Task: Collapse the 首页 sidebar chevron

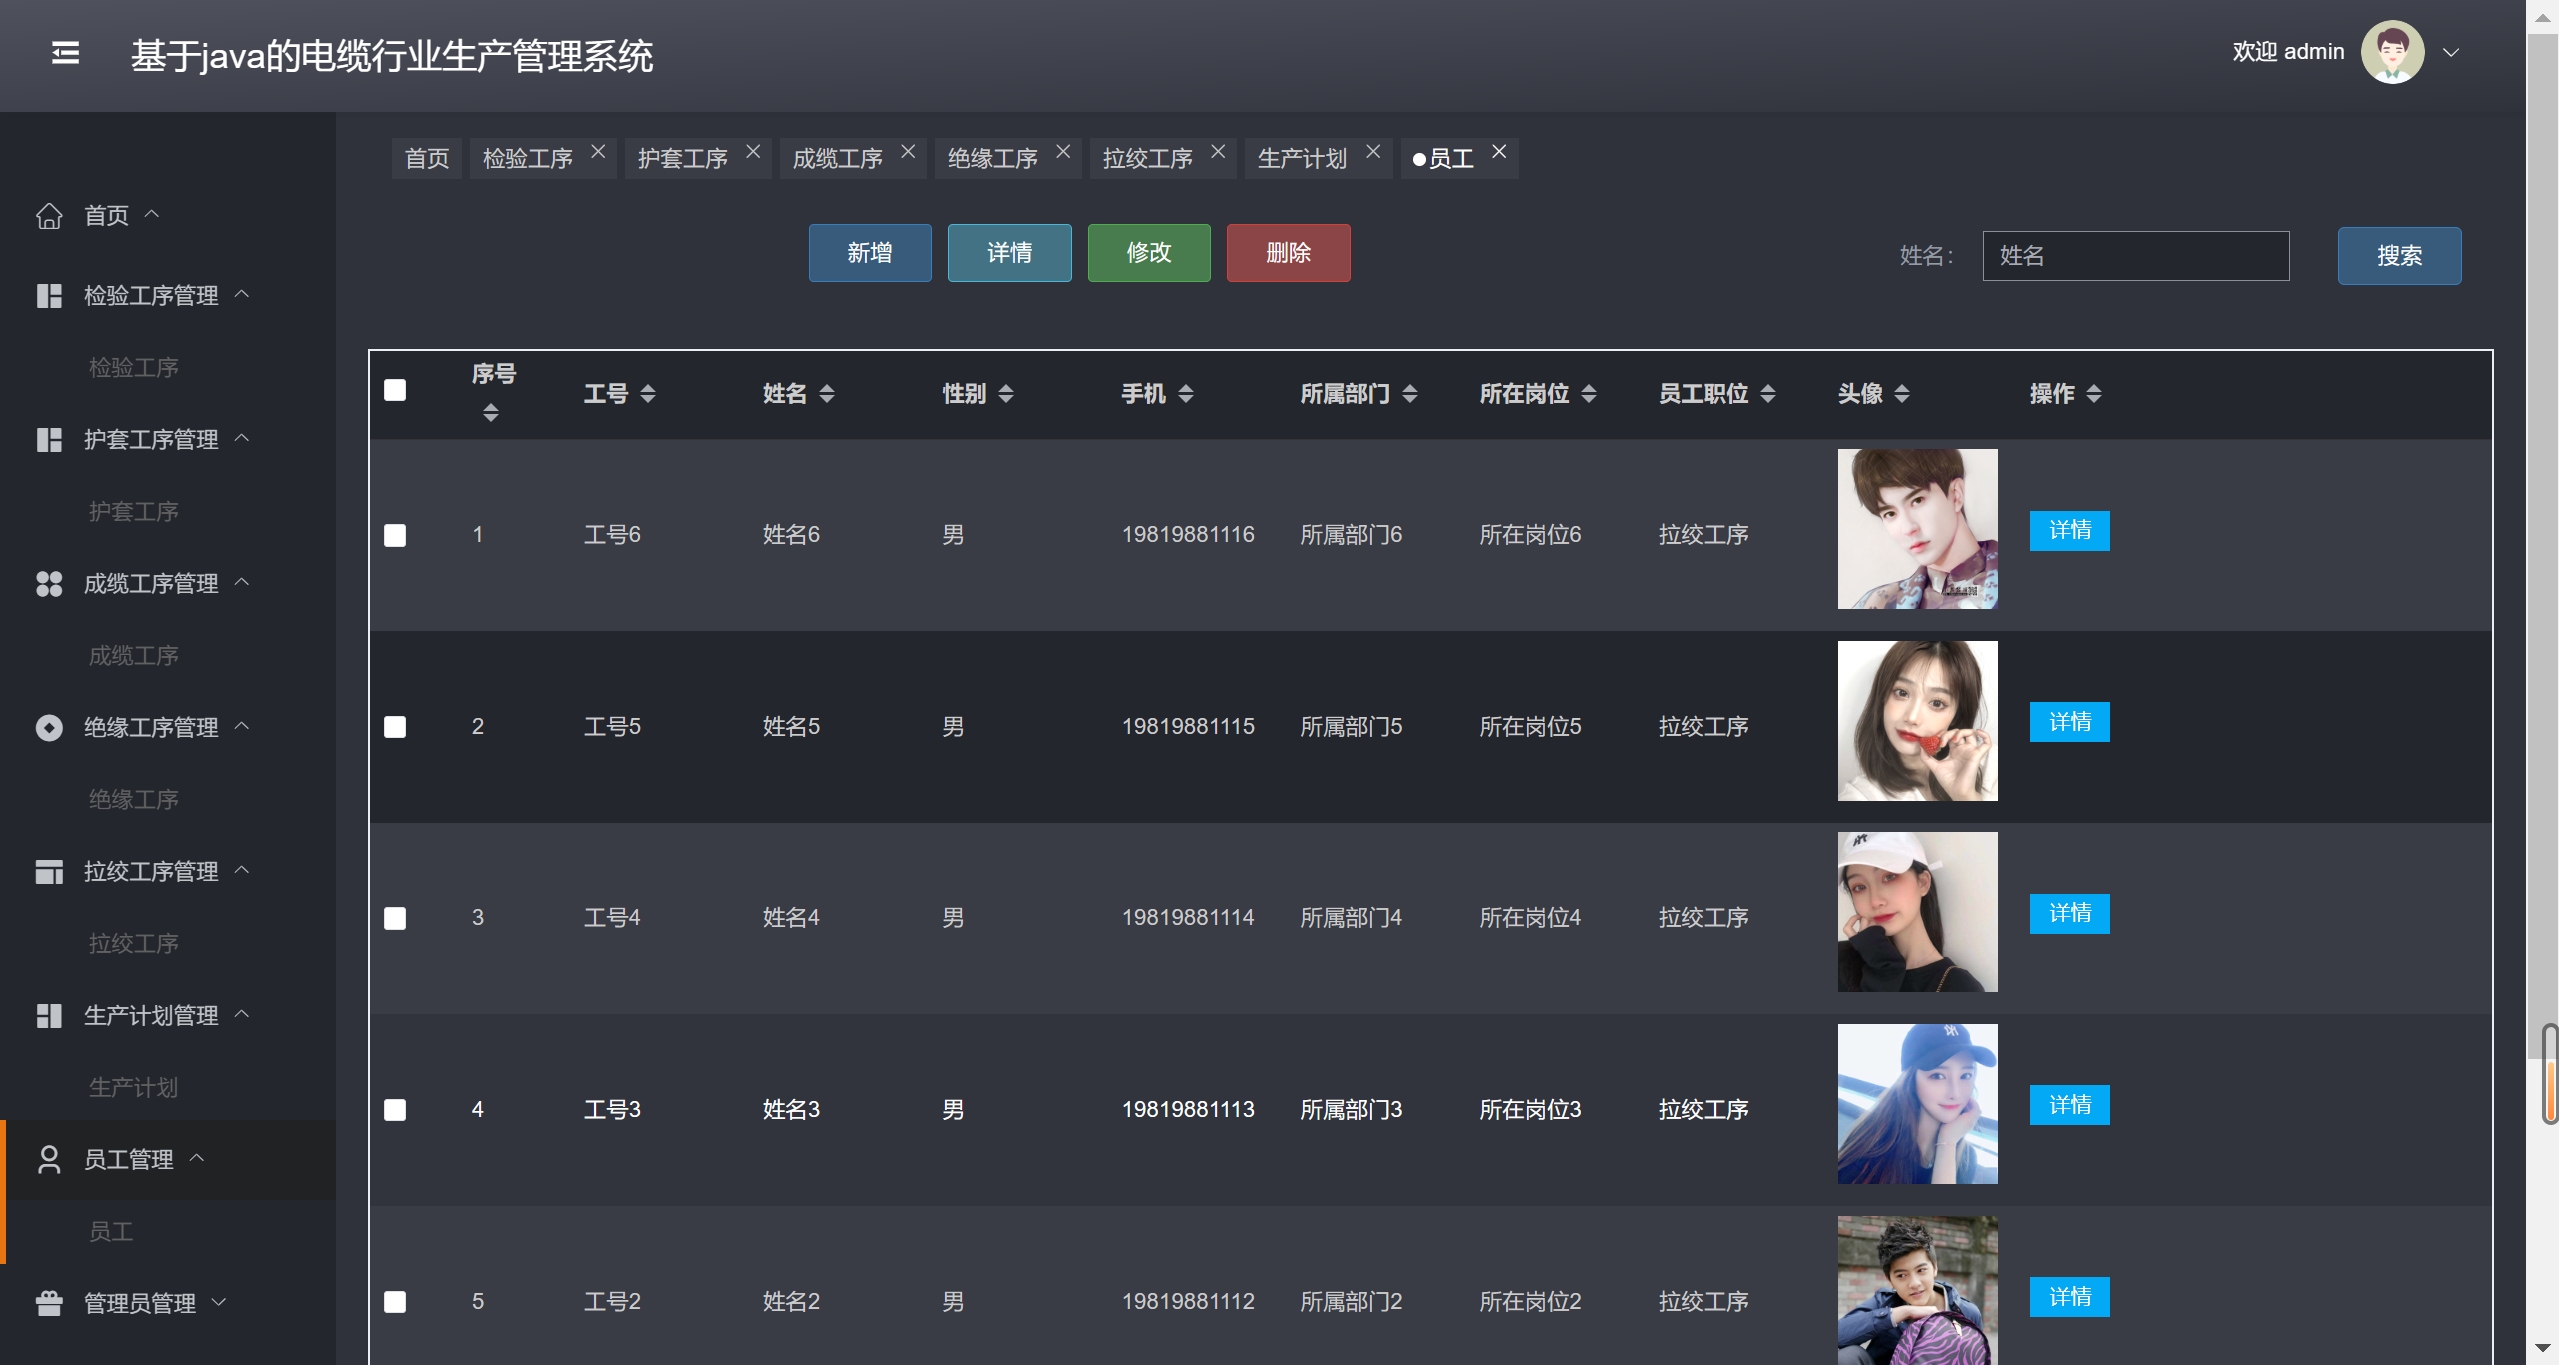Action: coord(152,213)
